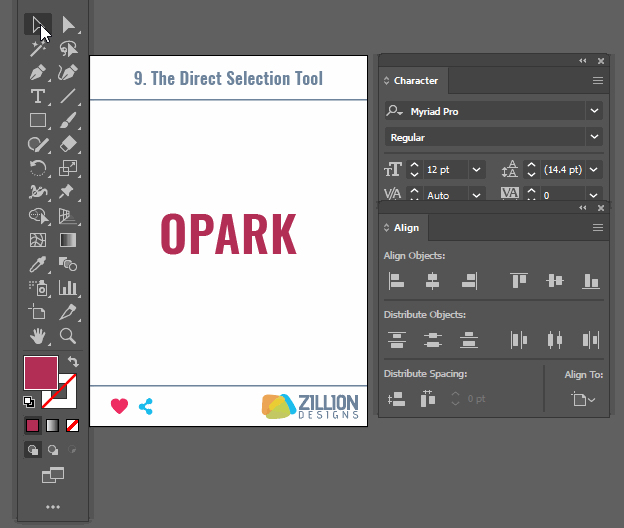Open the Align To dropdown
This screenshot has width=624, height=528.
tap(582, 399)
